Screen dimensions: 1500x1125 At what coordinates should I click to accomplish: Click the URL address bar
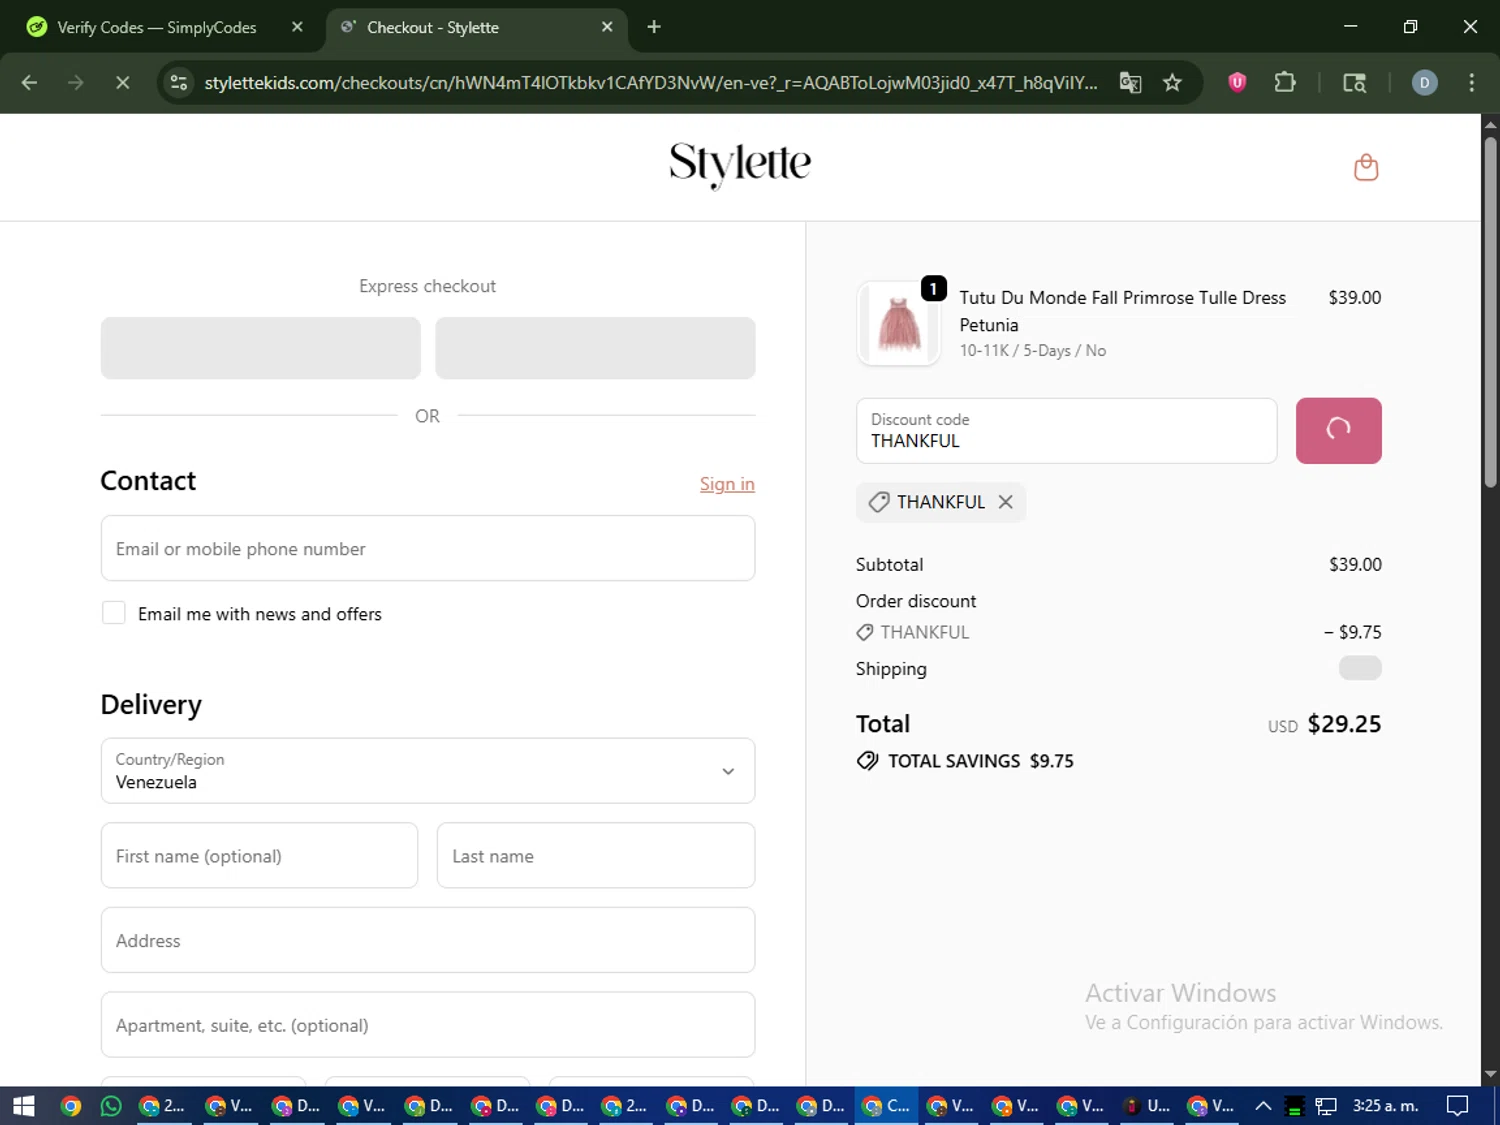coord(650,83)
